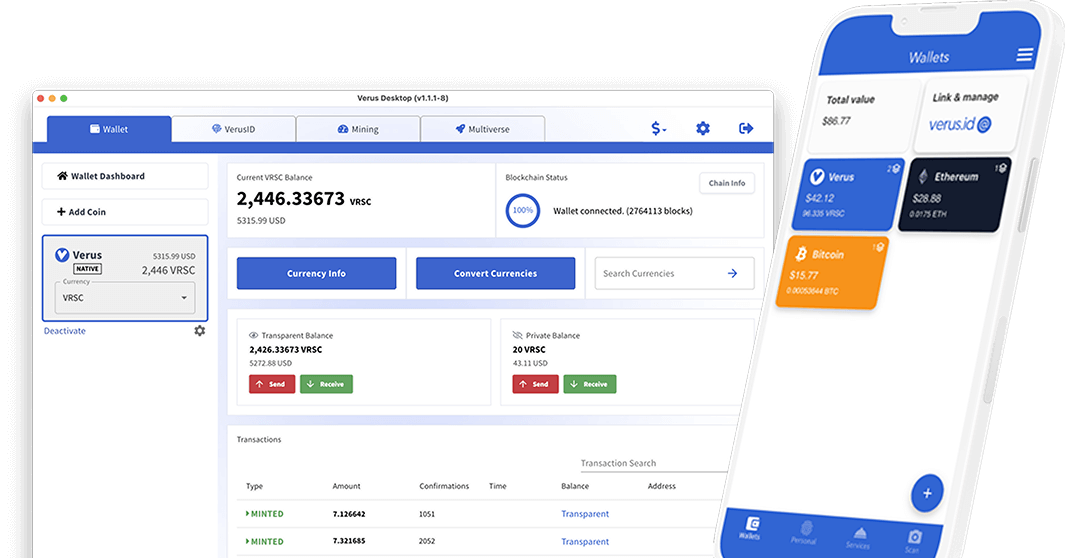Focus the Transaction Search field
The image size is (1066, 558).
(x=653, y=463)
